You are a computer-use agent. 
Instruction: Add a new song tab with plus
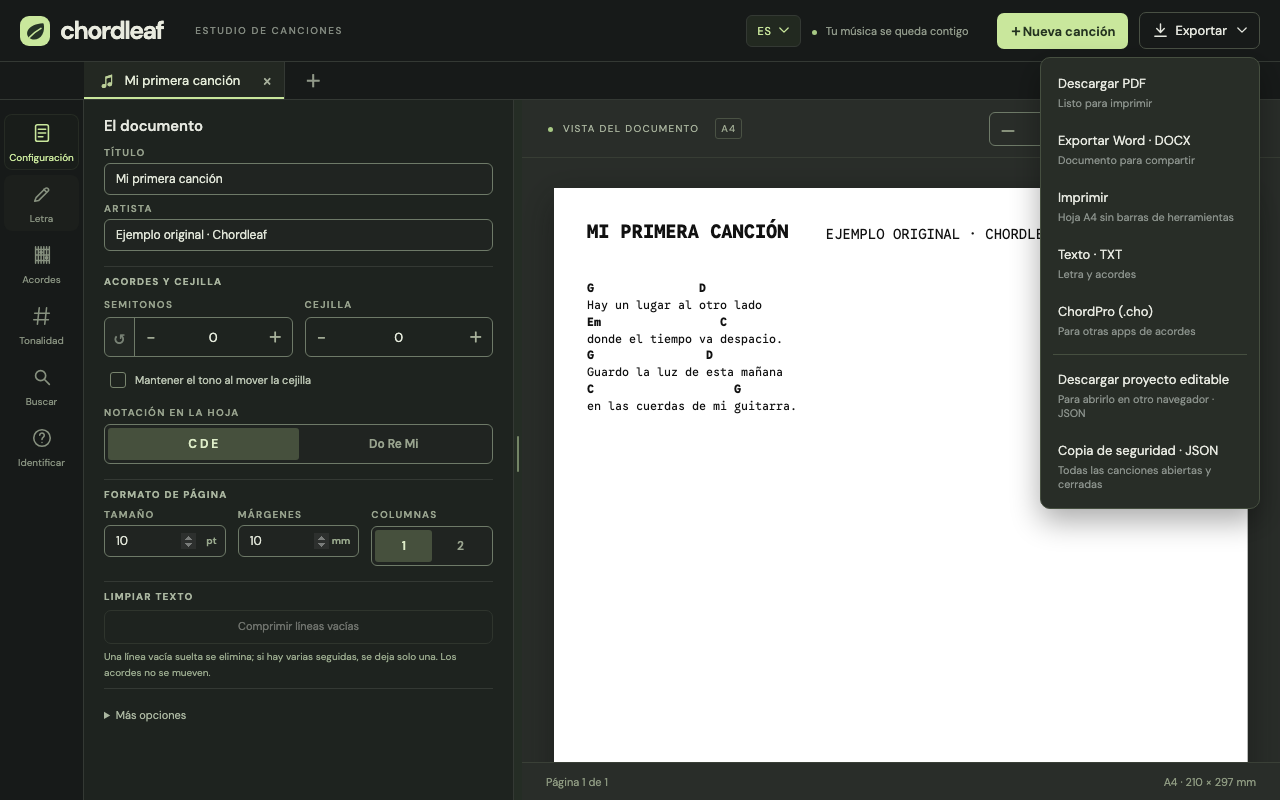313,81
